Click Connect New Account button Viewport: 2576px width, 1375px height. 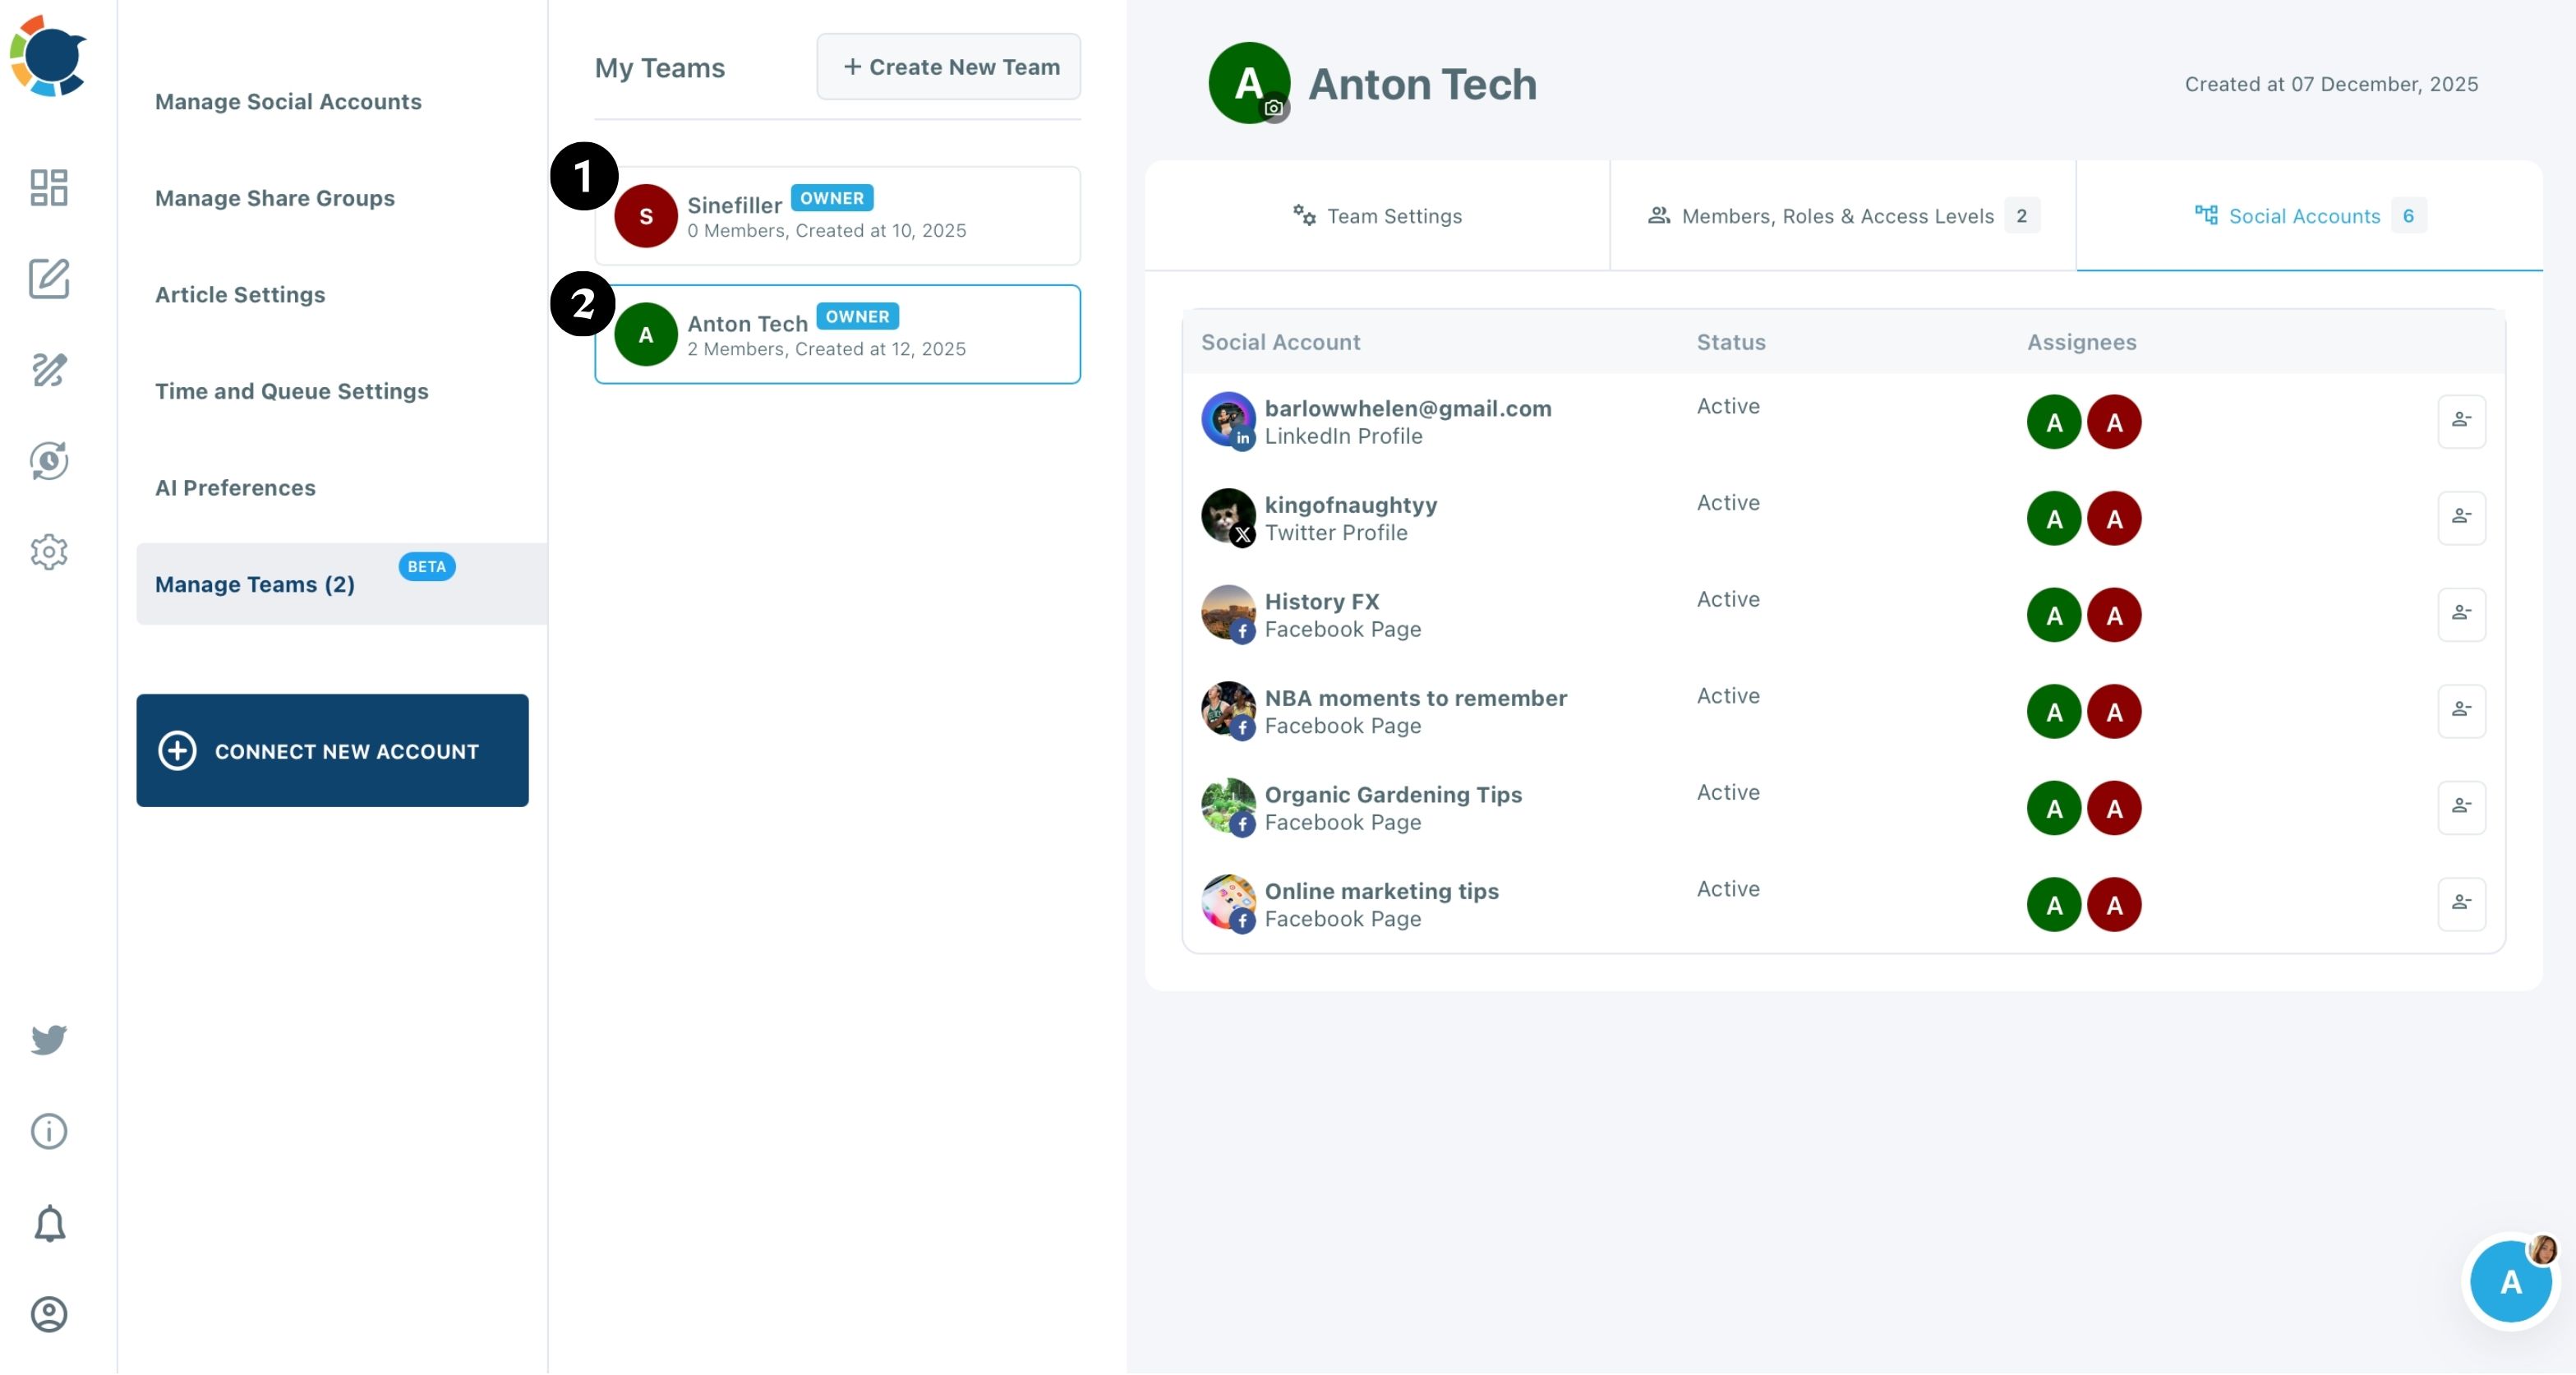click(332, 750)
